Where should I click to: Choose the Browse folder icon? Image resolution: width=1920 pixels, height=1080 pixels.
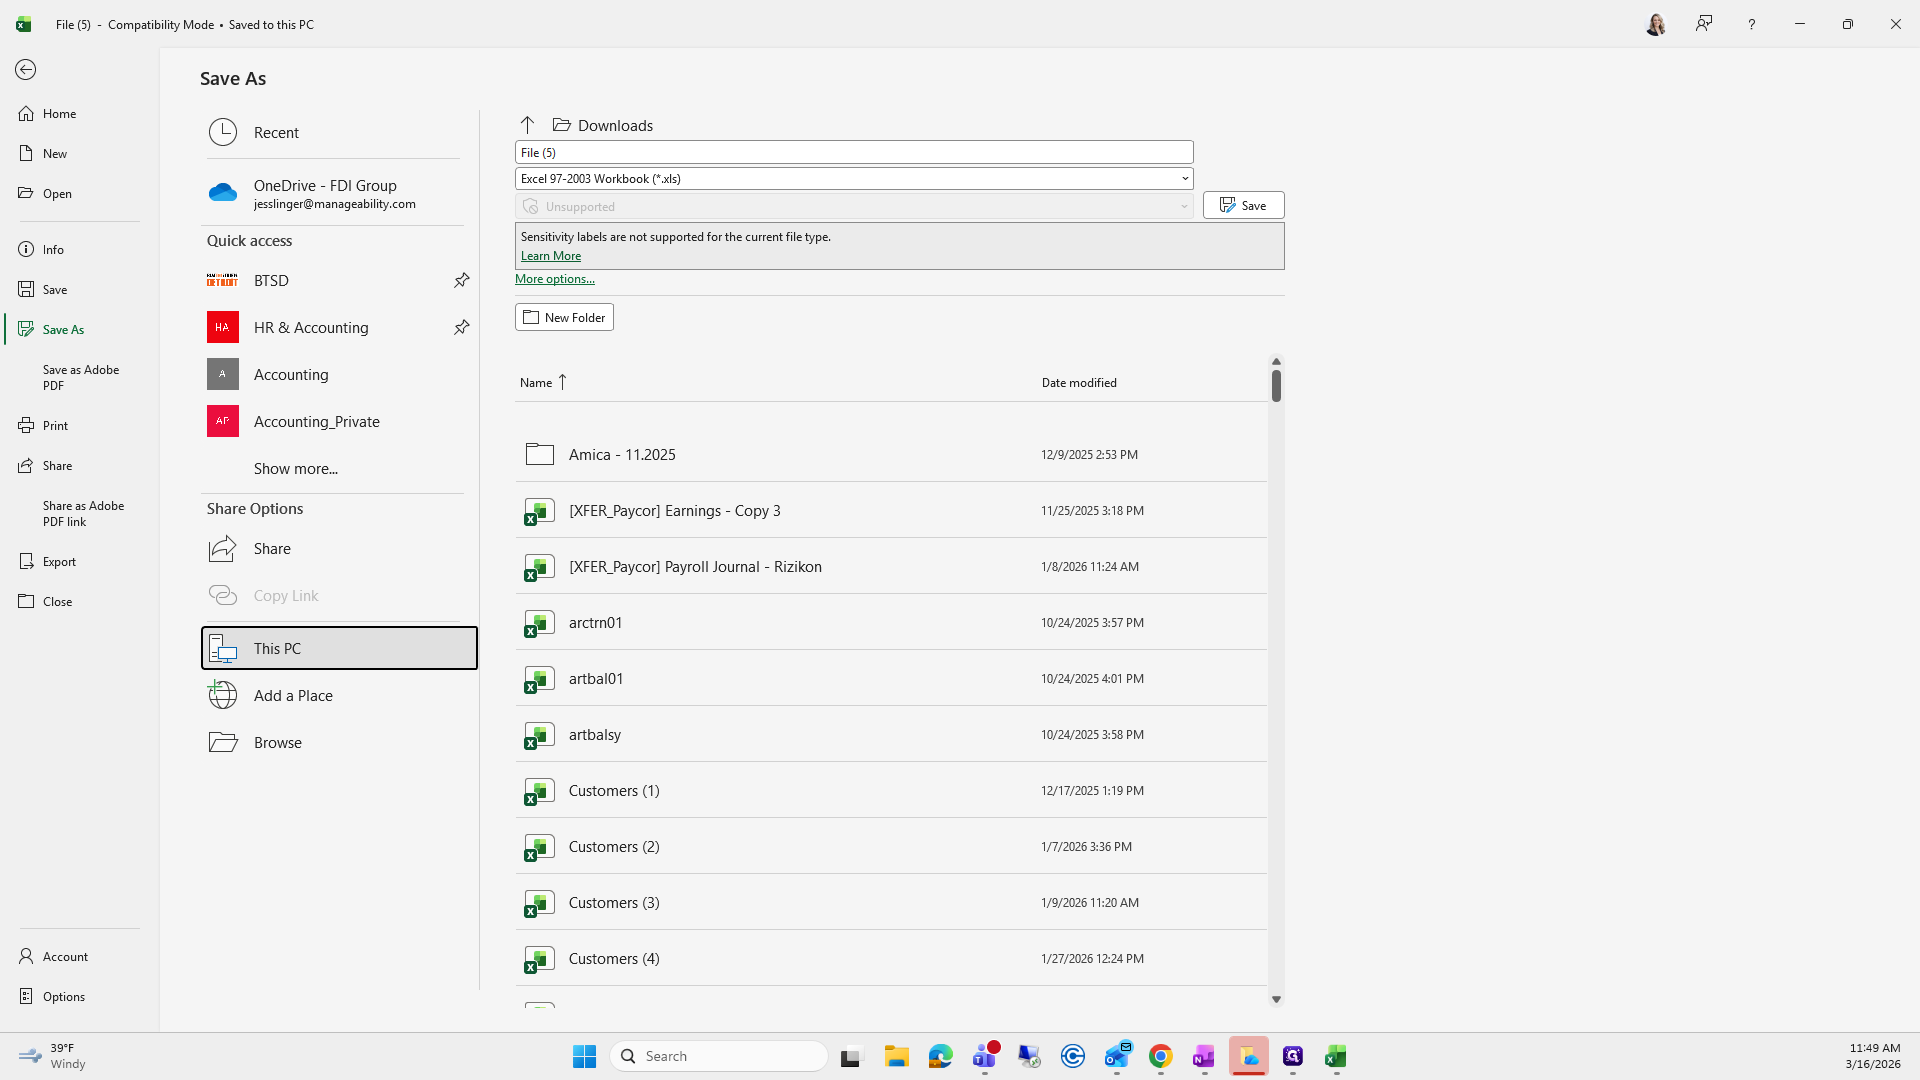coord(223,742)
